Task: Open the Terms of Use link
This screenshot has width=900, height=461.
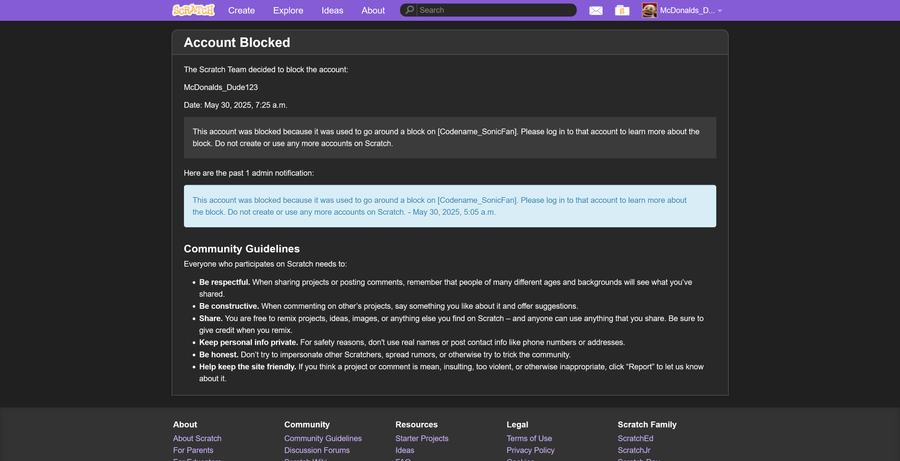Action: tap(529, 439)
